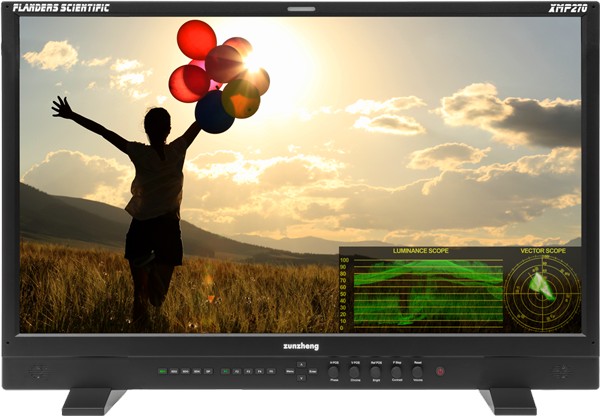Click the Volume knob
The image size is (600, 416).
[x=417, y=372]
